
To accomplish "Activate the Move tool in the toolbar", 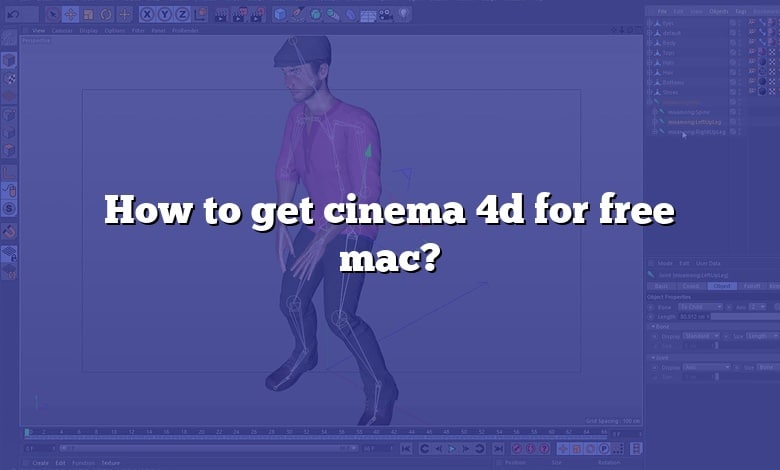I will click(71, 14).
